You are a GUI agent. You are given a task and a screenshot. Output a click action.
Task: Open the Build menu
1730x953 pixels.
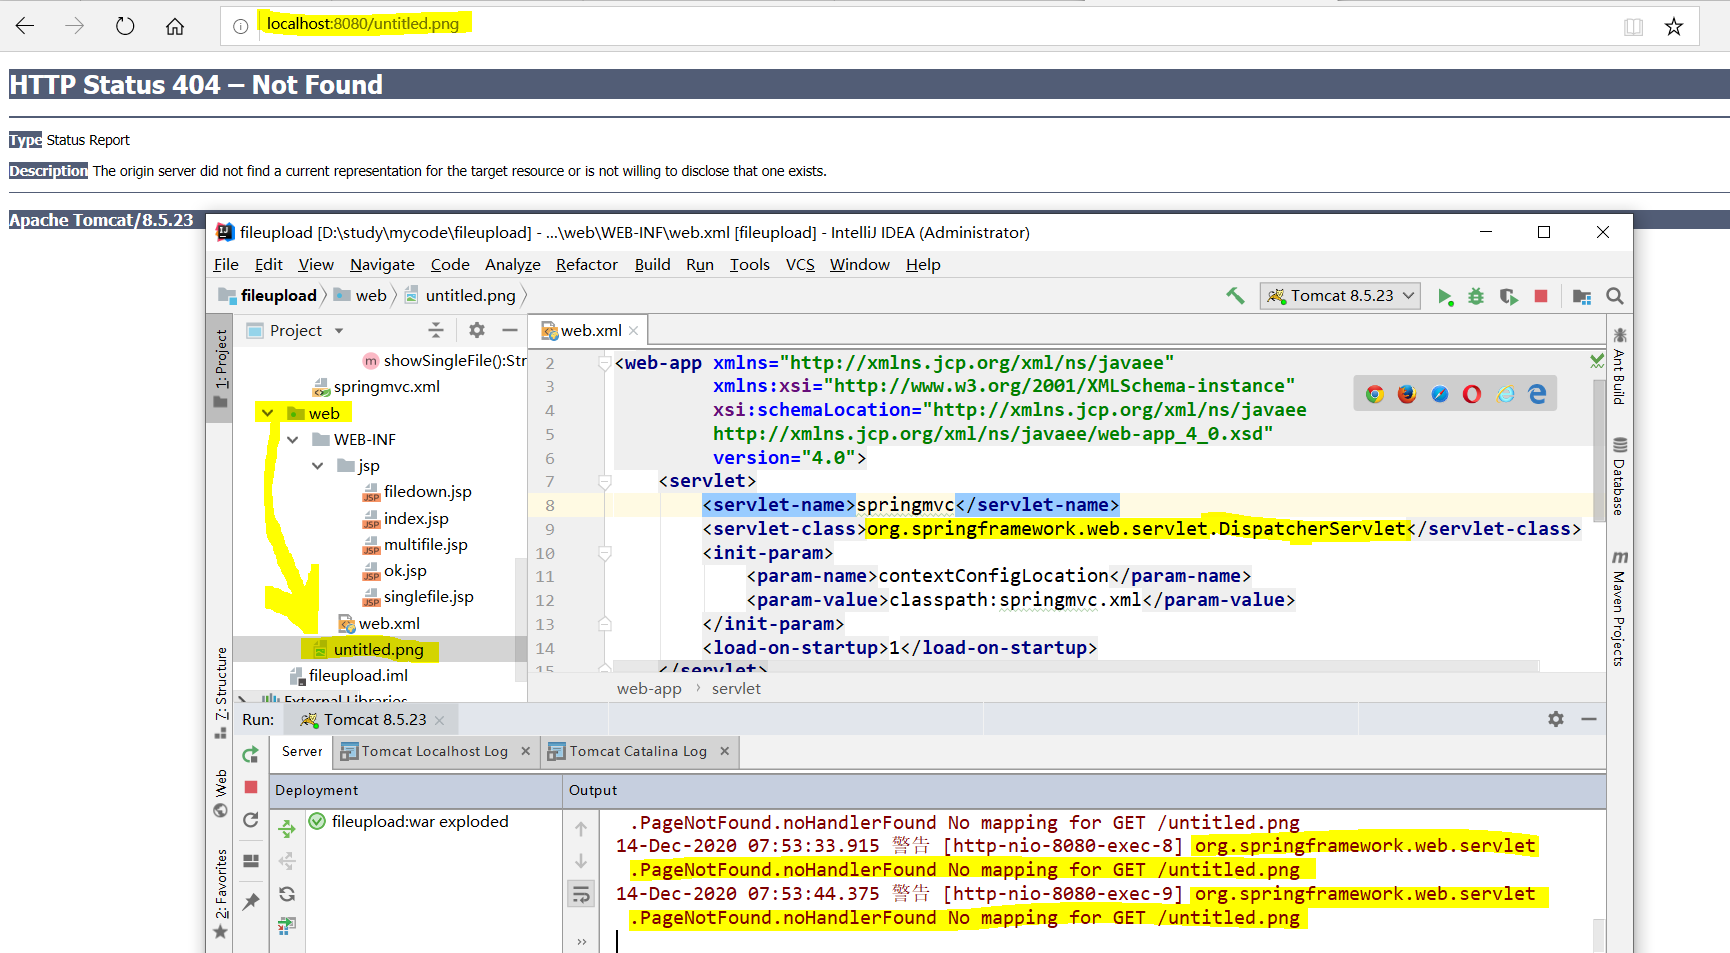tap(652, 265)
